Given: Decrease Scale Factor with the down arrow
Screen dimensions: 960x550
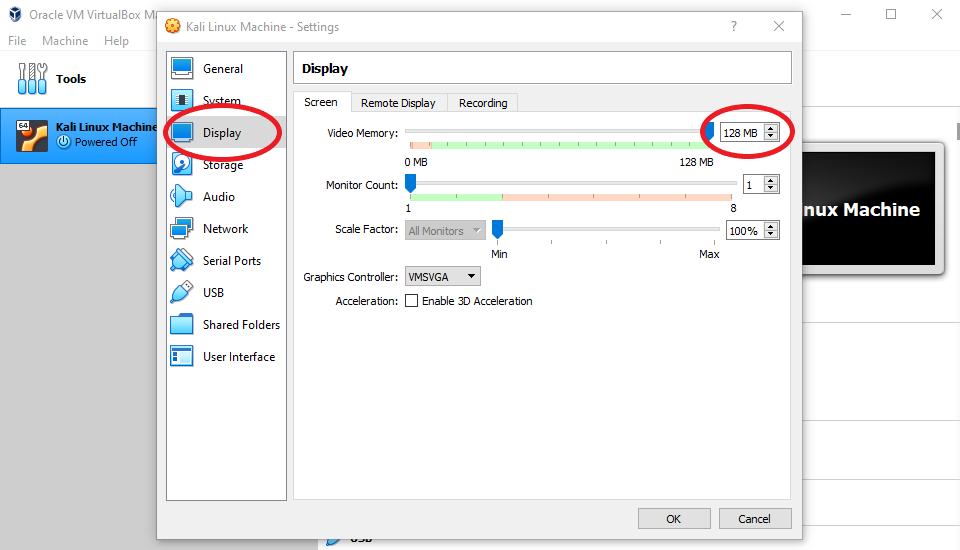Looking at the screenshot, I should point(771,235).
